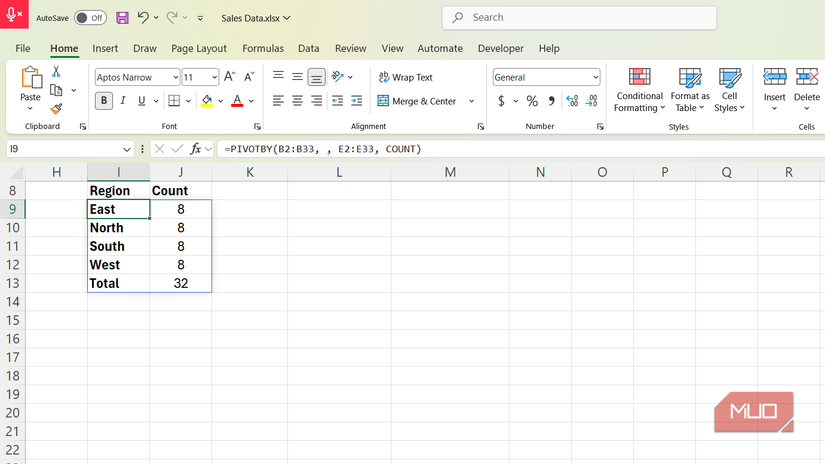The width and height of the screenshot is (825, 464).
Task: Toggle Italic formatting
Action: (123, 100)
